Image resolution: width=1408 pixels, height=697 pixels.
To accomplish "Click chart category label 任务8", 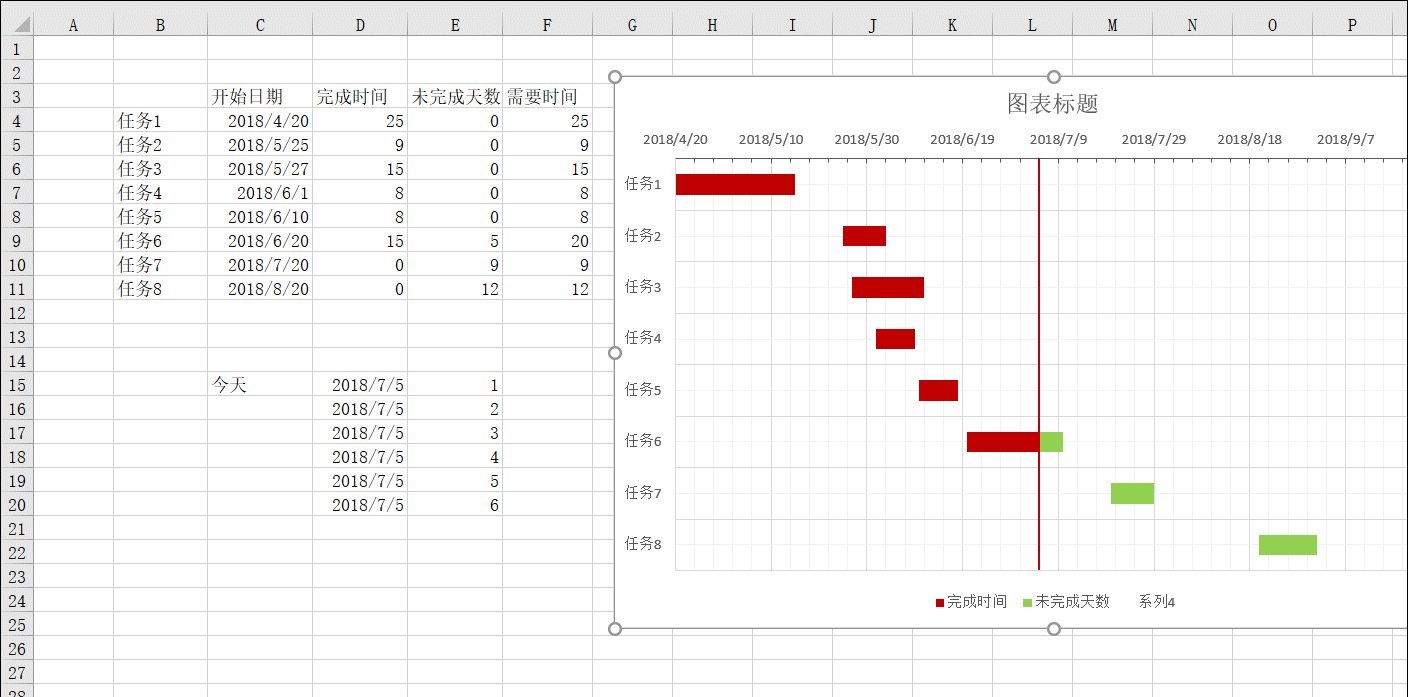I will click(643, 544).
